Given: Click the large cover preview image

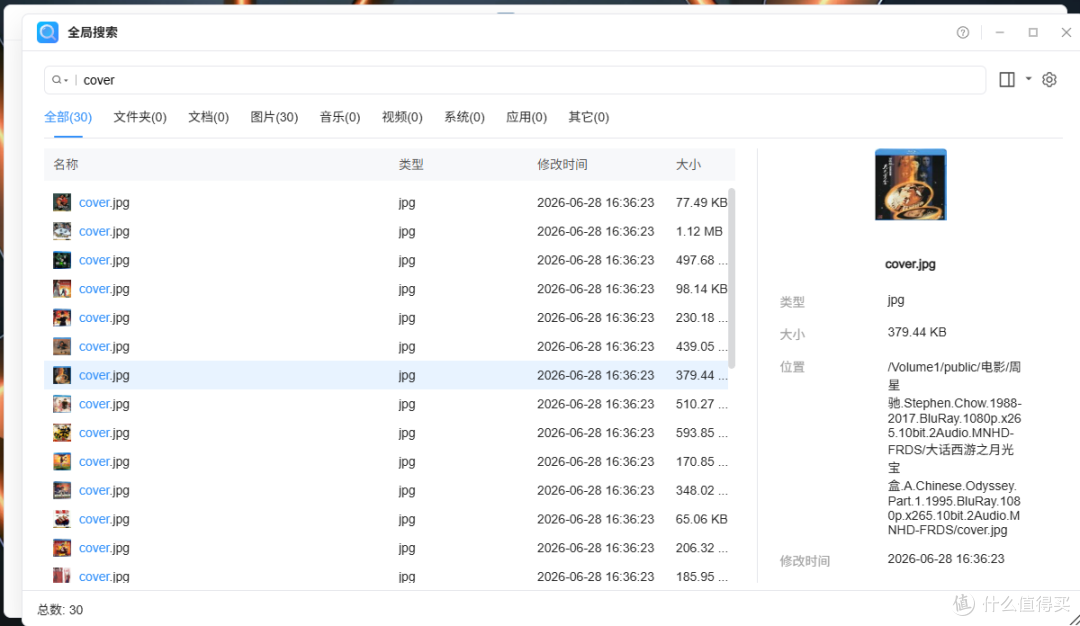Looking at the screenshot, I should 911,185.
